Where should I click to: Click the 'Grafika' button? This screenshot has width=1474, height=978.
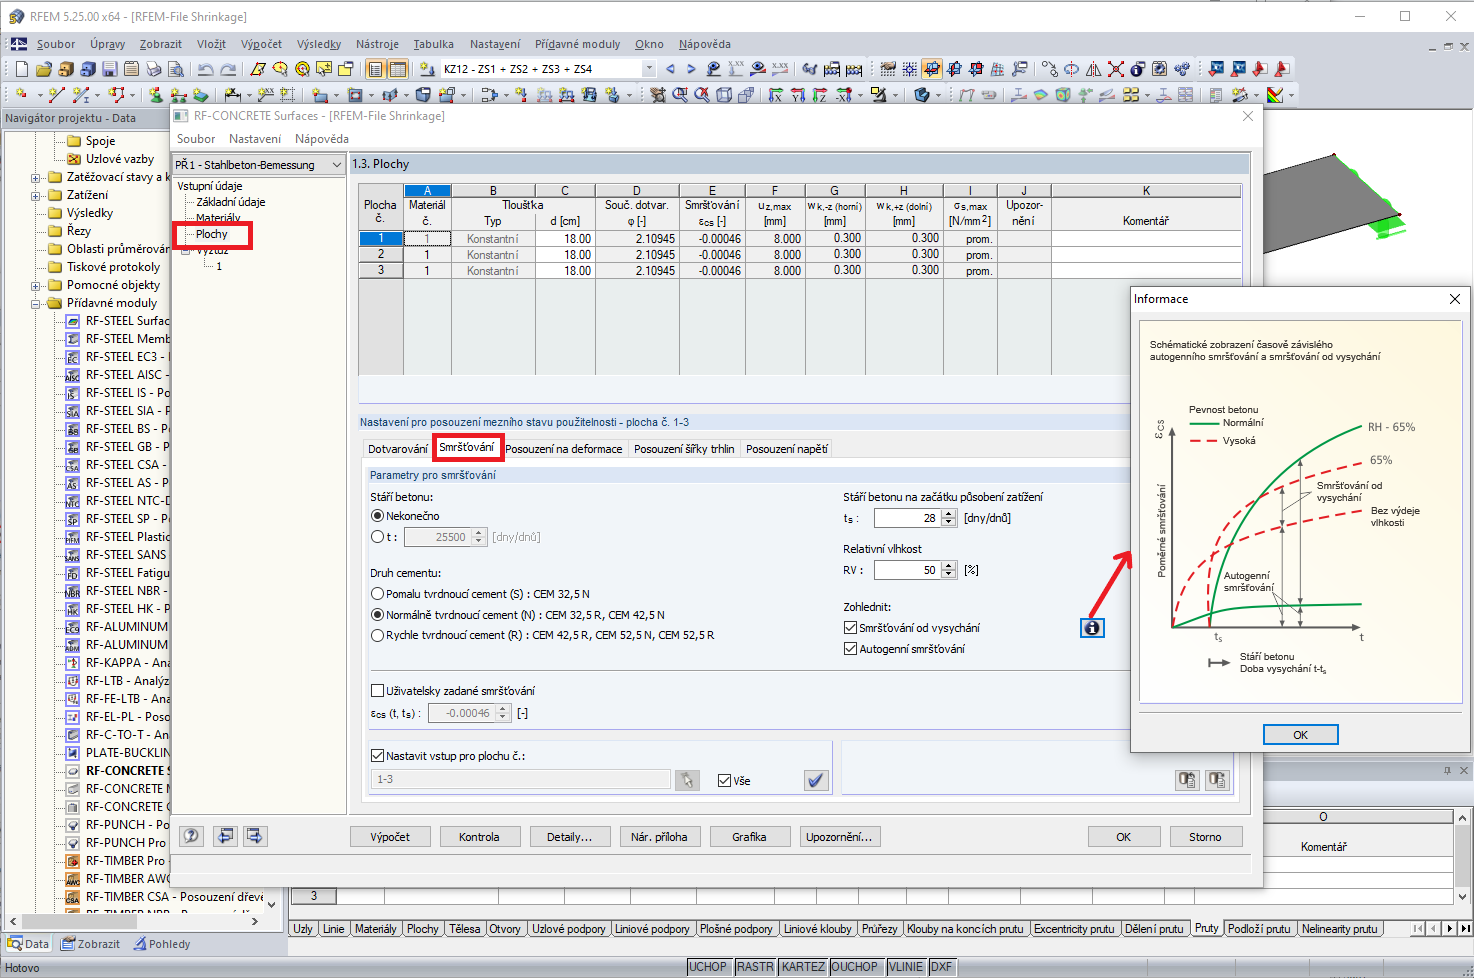749,837
